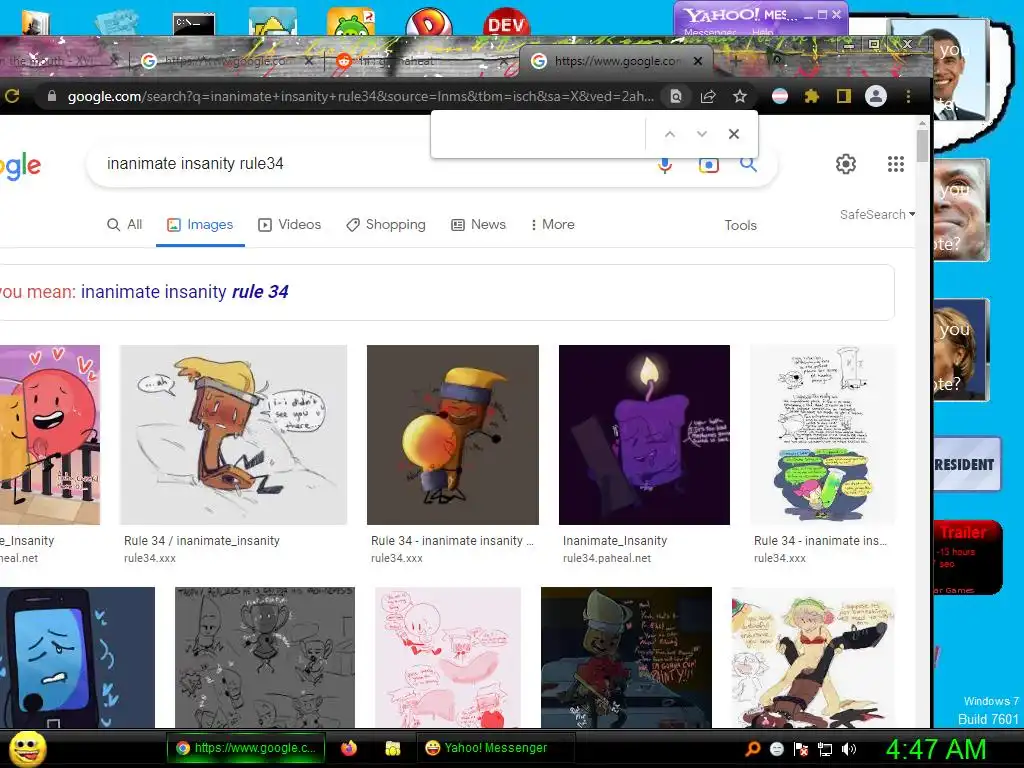1024x768 pixels.
Task: Click the page vertical scrollbar thumb
Action: (922, 145)
